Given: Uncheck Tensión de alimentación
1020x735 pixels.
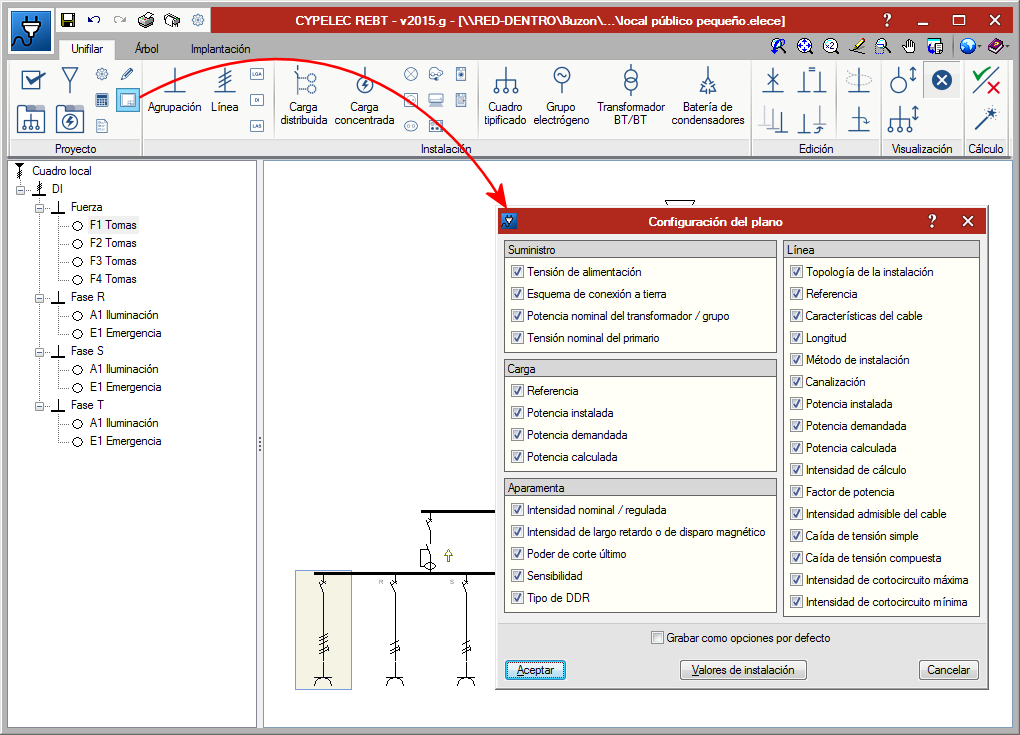Looking at the screenshot, I should (x=517, y=271).
